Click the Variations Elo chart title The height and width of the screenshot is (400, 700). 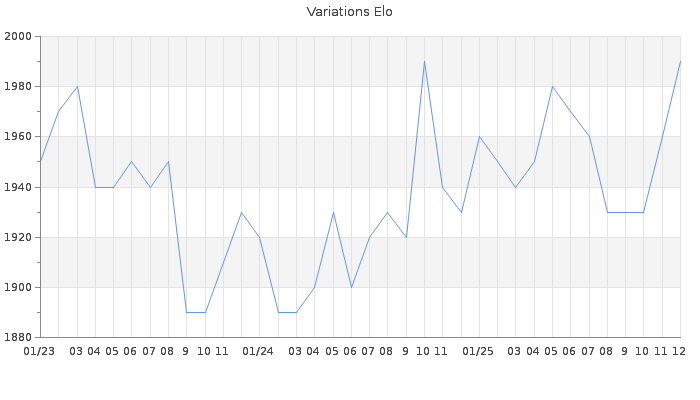tap(349, 12)
